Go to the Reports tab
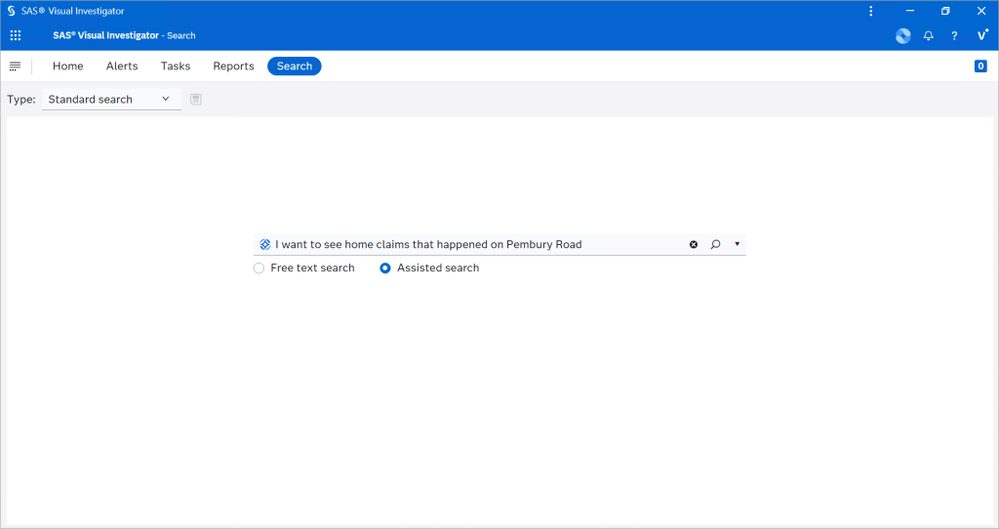Screen dimensions: 999x529 (233, 66)
